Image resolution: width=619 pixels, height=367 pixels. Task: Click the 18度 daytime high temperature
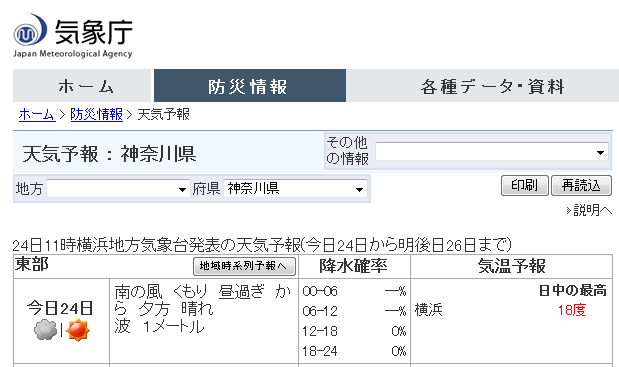click(x=572, y=310)
